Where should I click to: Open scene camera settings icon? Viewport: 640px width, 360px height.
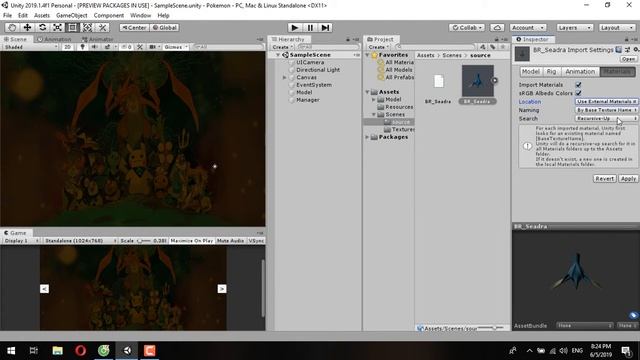[x=154, y=47]
